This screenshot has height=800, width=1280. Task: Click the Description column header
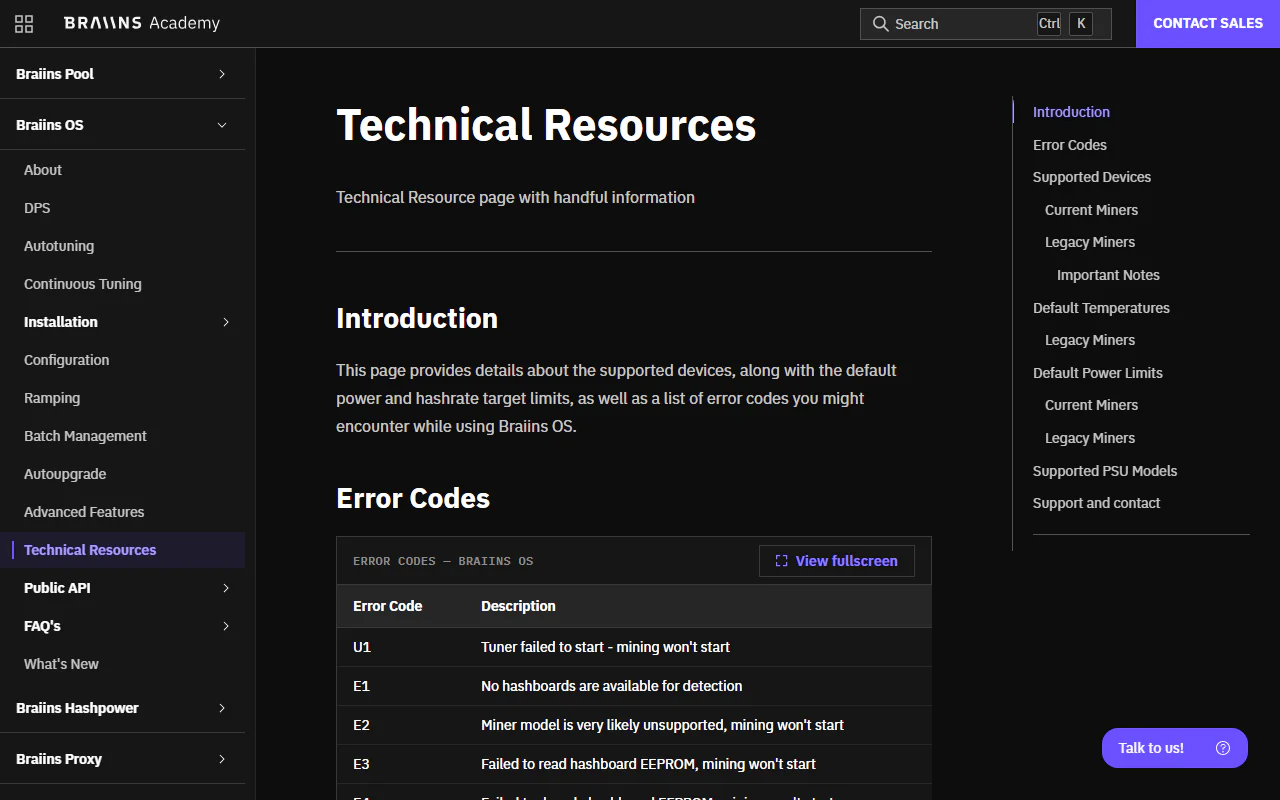[518, 606]
